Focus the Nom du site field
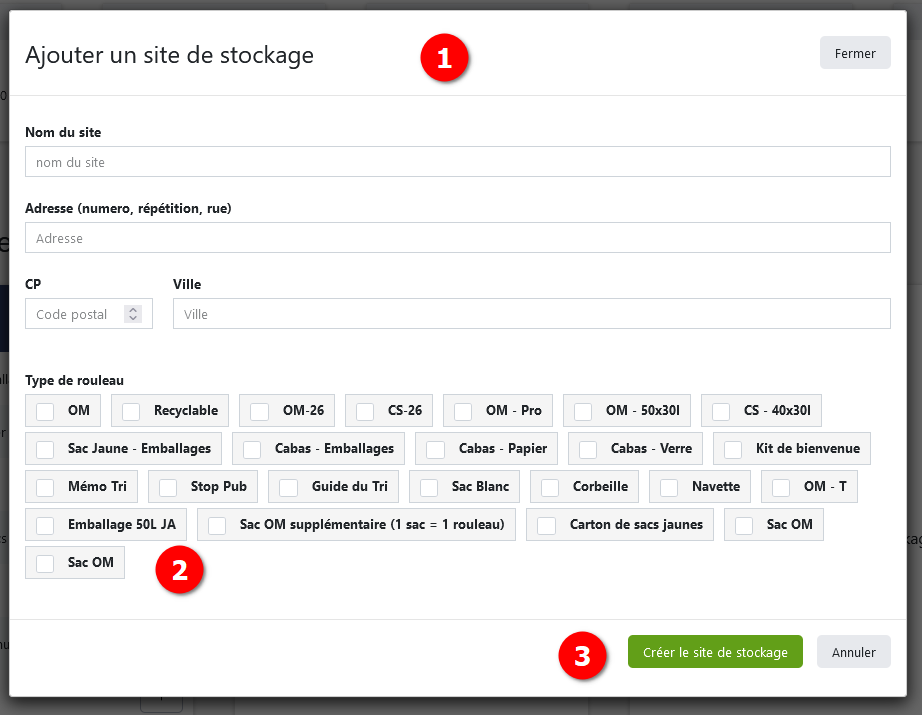This screenshot has width=922, height=715. (x=457, y=162)
